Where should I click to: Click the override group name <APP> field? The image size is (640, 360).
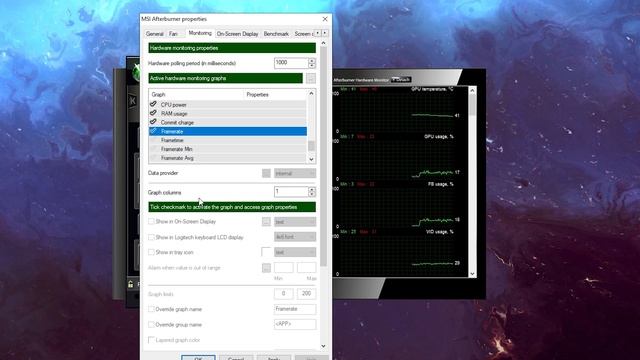click(x=295, y=324)
